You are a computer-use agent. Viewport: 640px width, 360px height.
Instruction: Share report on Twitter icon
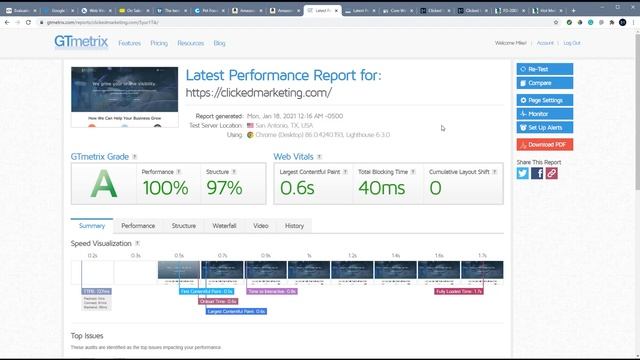[x=522, y=173]
